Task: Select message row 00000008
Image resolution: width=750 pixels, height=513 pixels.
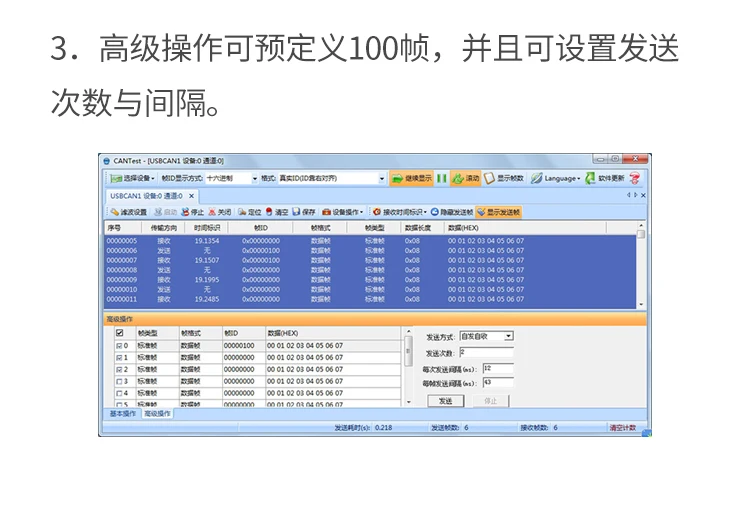Action: click(371, 270)
